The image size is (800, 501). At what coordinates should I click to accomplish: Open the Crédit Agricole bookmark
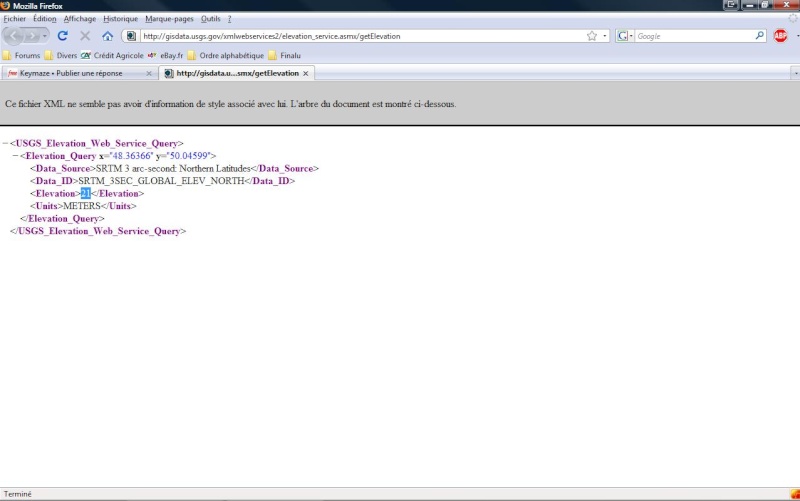pyautogui.click(x=112, y=55)
